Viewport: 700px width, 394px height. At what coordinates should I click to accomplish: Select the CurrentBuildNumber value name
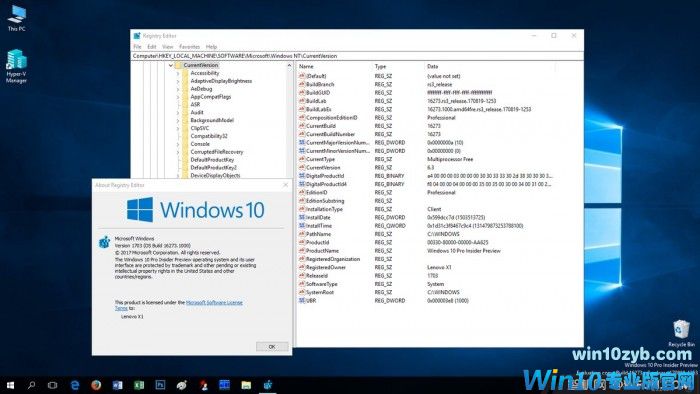pos(330,134)
